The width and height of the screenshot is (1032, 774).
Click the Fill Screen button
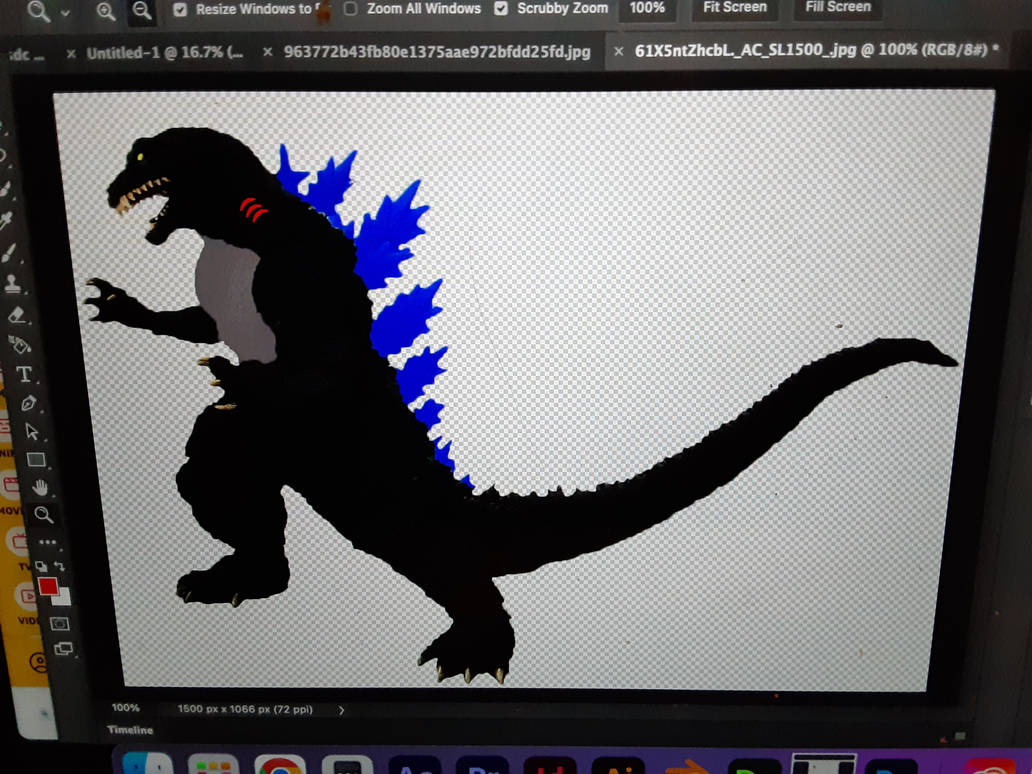[838, 7]
